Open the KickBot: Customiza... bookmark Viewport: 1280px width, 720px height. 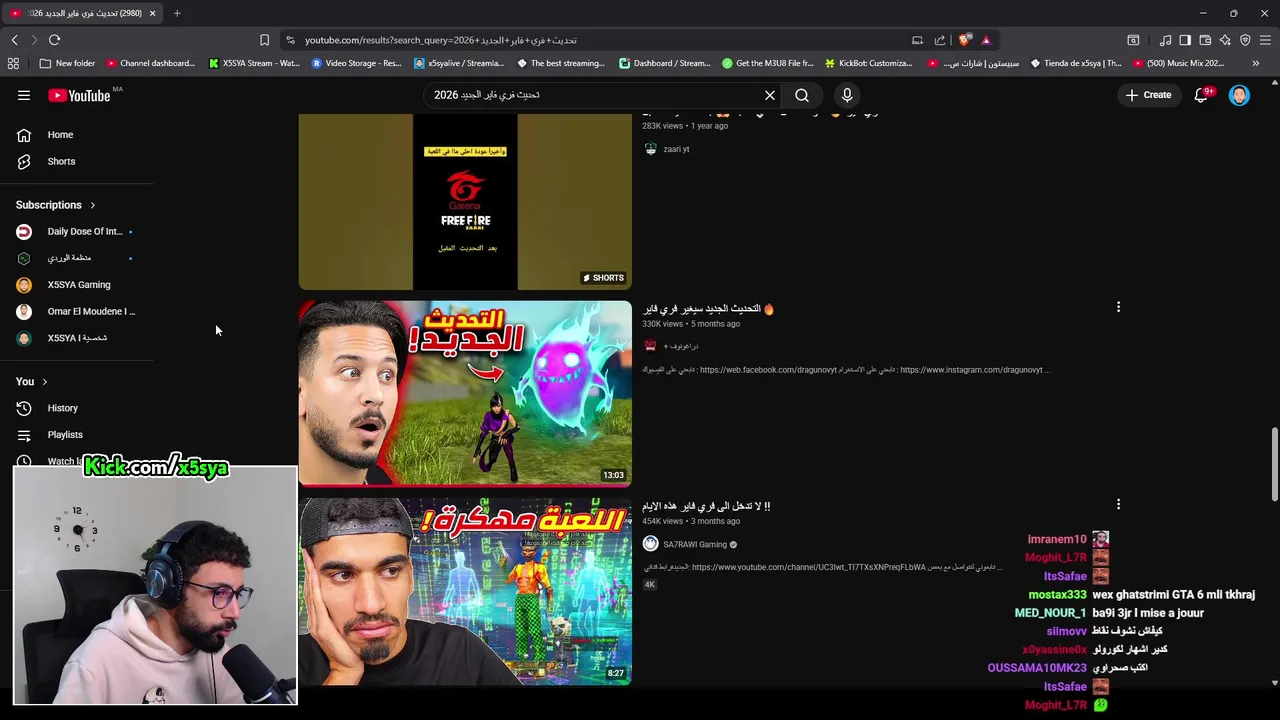coord(868,63)
